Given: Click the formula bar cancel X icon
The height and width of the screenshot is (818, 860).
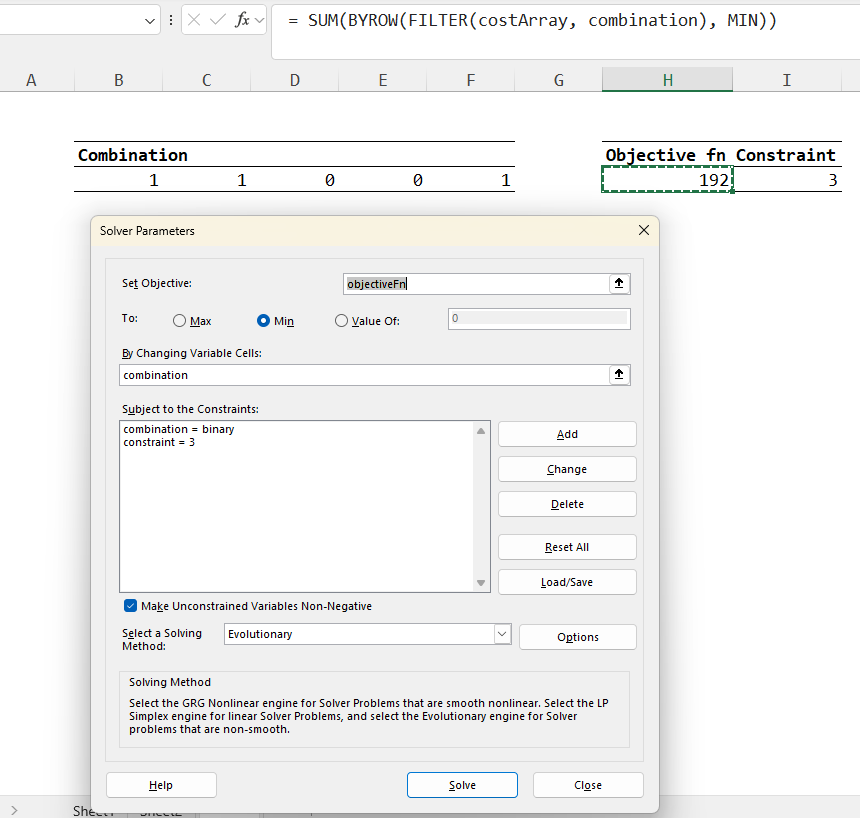Looking at the screenshot, I should [194, 20].
